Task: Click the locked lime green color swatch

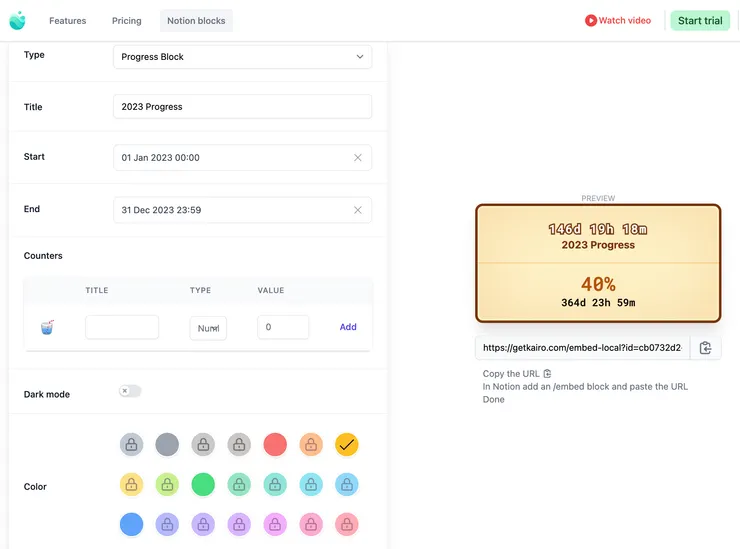Action: (x=167, y=485)
